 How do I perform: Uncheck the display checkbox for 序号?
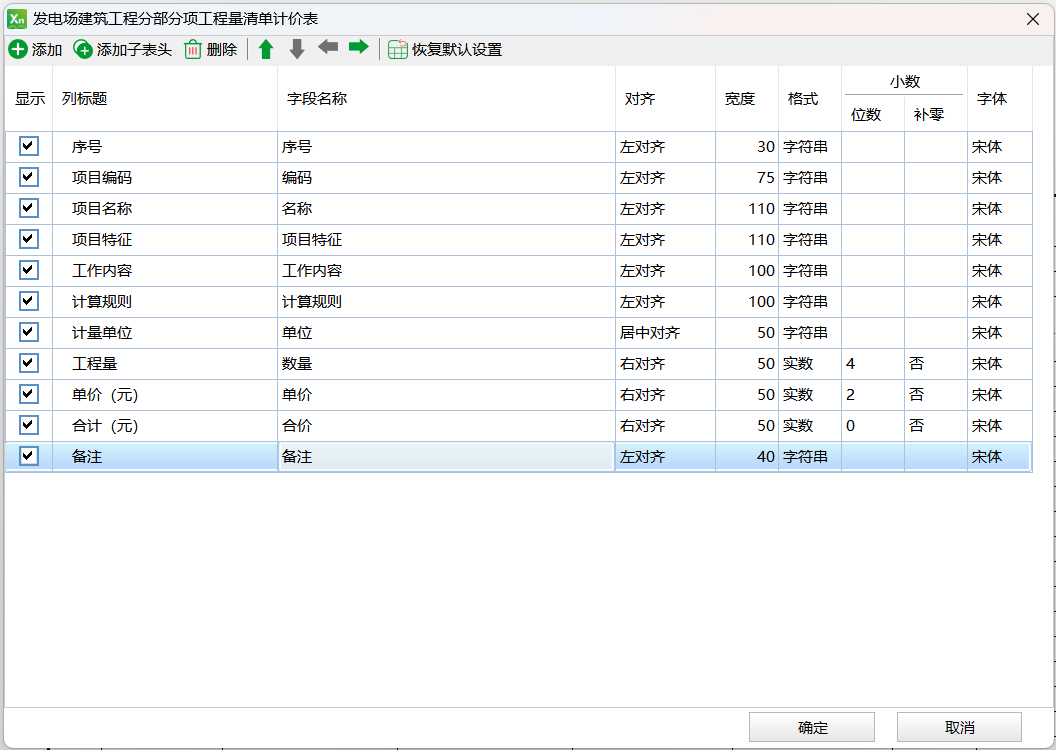(29, 146)
